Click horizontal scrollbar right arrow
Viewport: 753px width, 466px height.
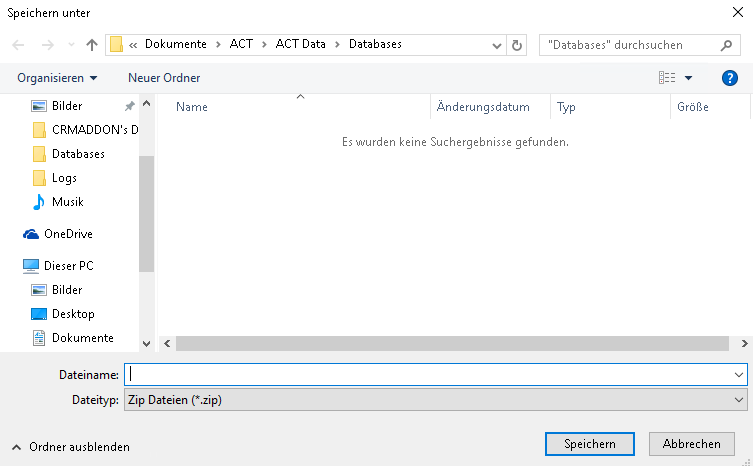click(x=744, y=343)
